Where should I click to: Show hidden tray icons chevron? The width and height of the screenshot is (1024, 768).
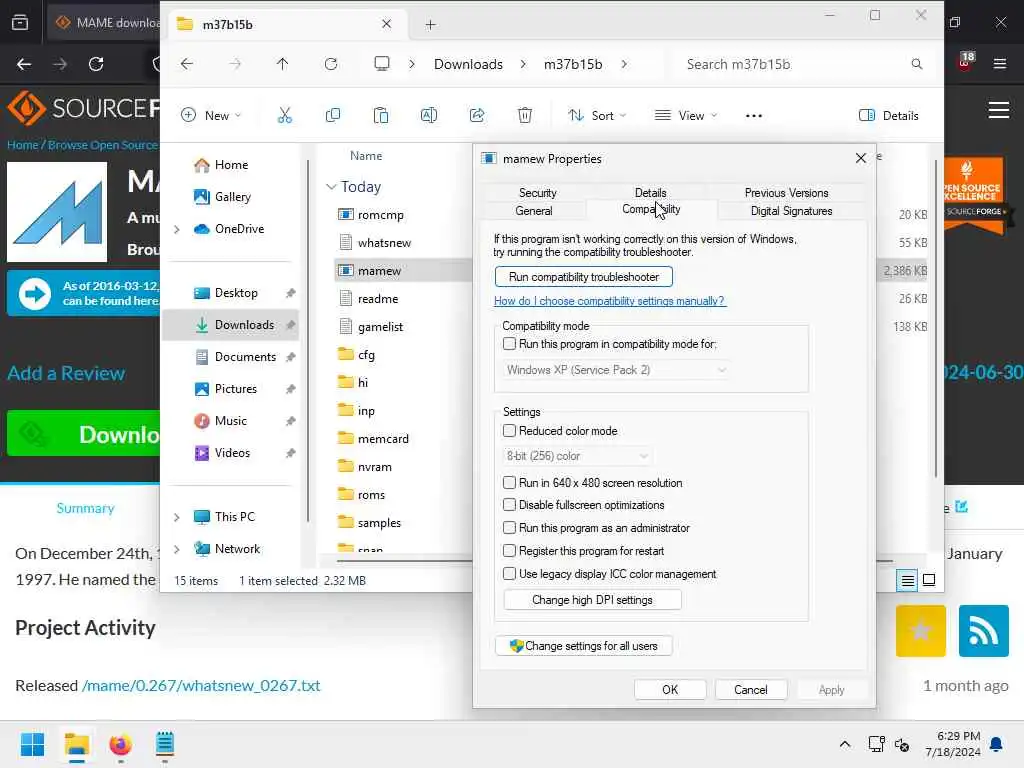[844, 744]
